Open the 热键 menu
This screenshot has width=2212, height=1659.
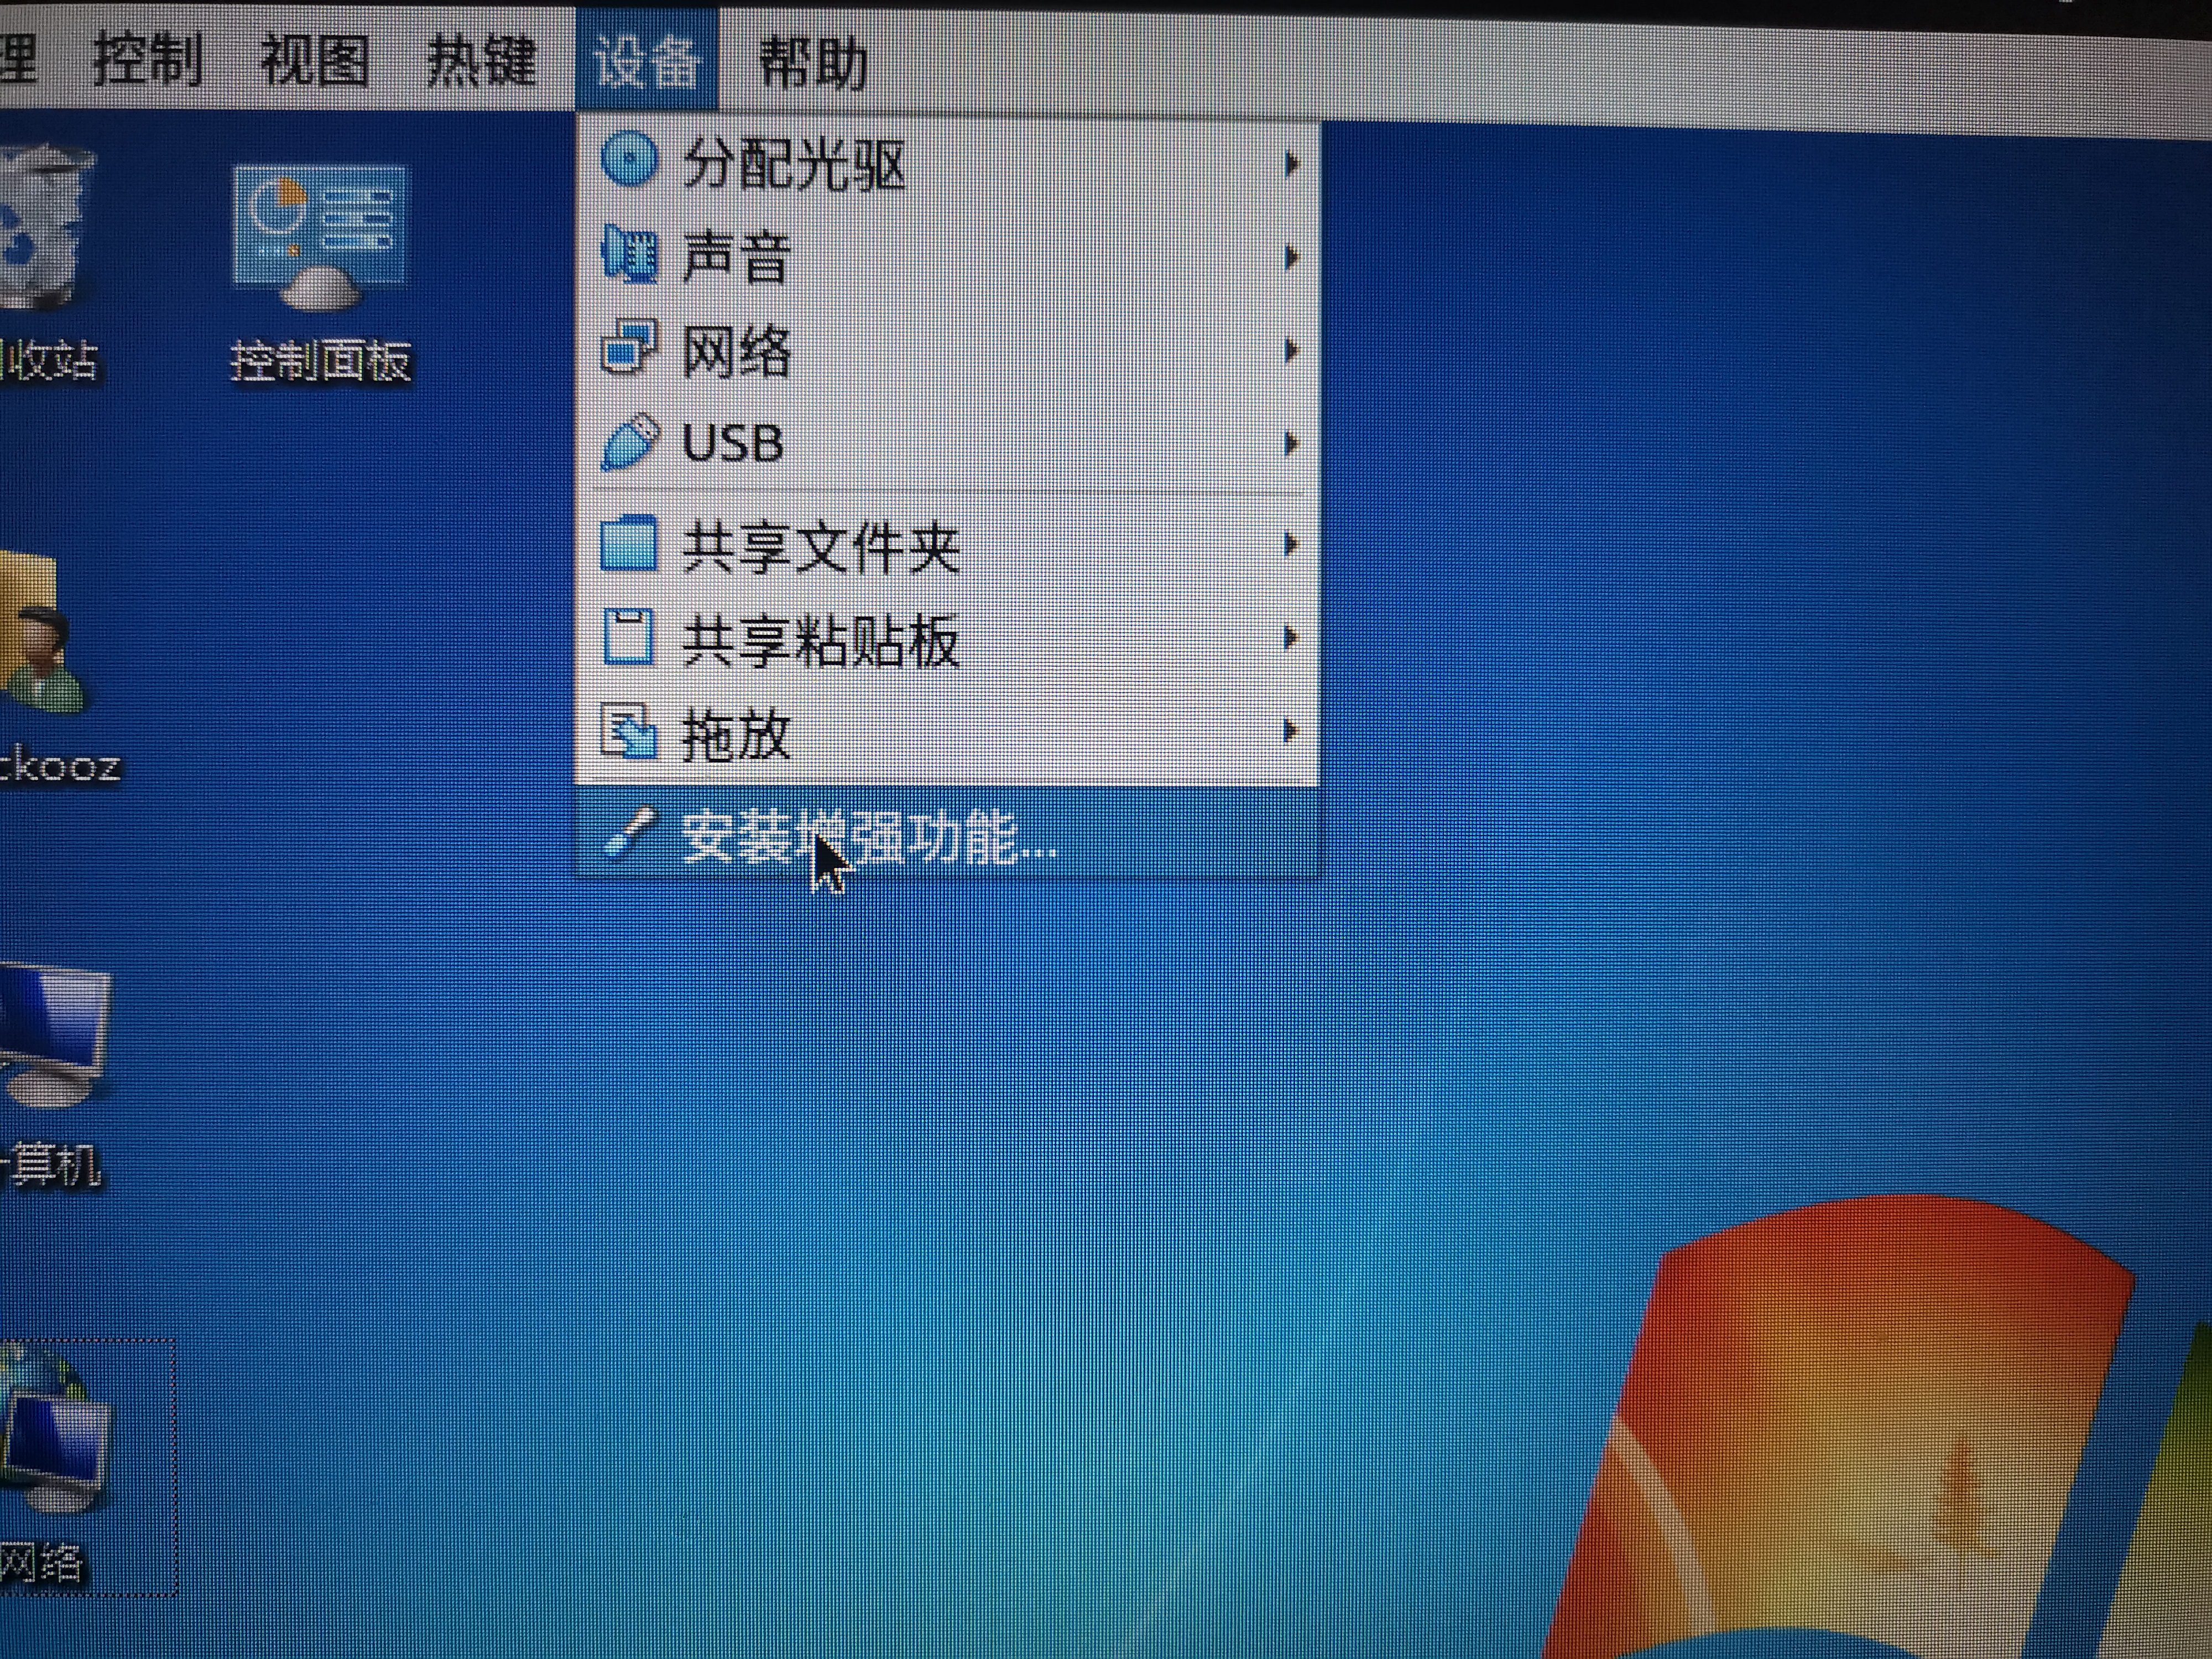[x=481, y=60]
